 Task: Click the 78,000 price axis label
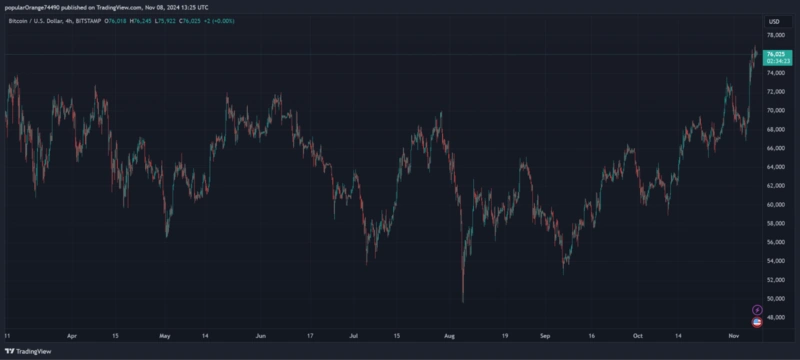[x=775, y=35]
